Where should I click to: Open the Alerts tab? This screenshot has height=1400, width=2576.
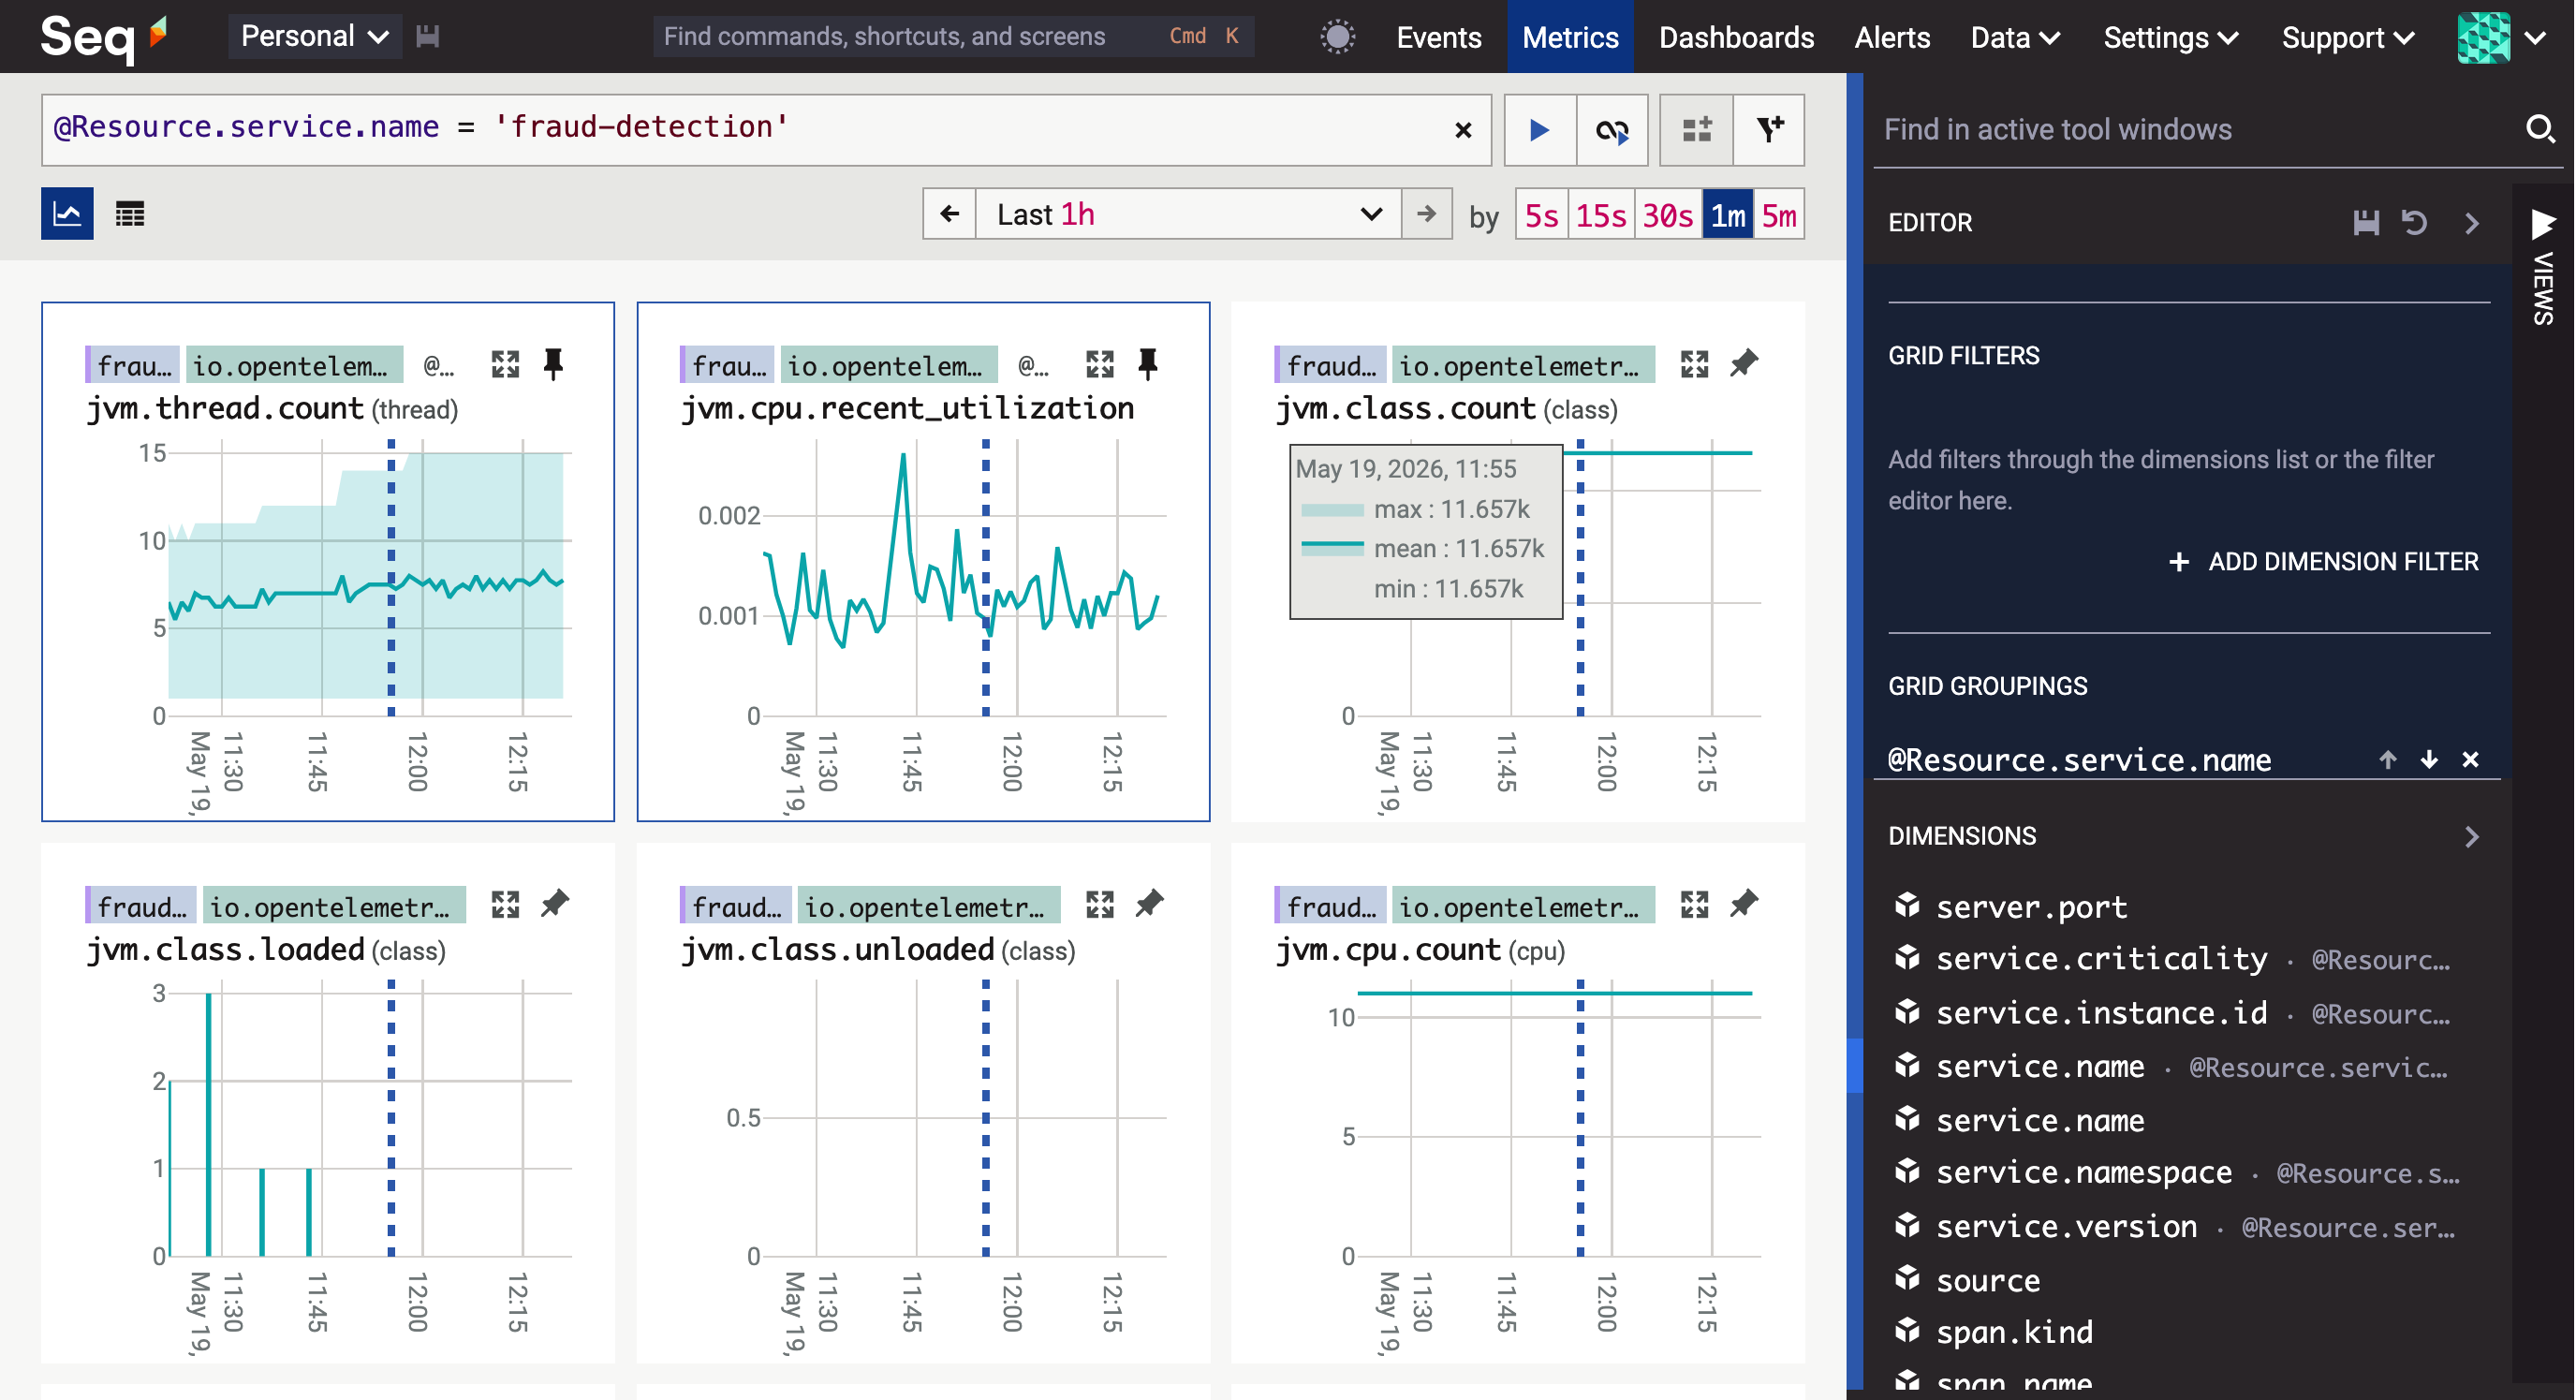[1892, 37]
